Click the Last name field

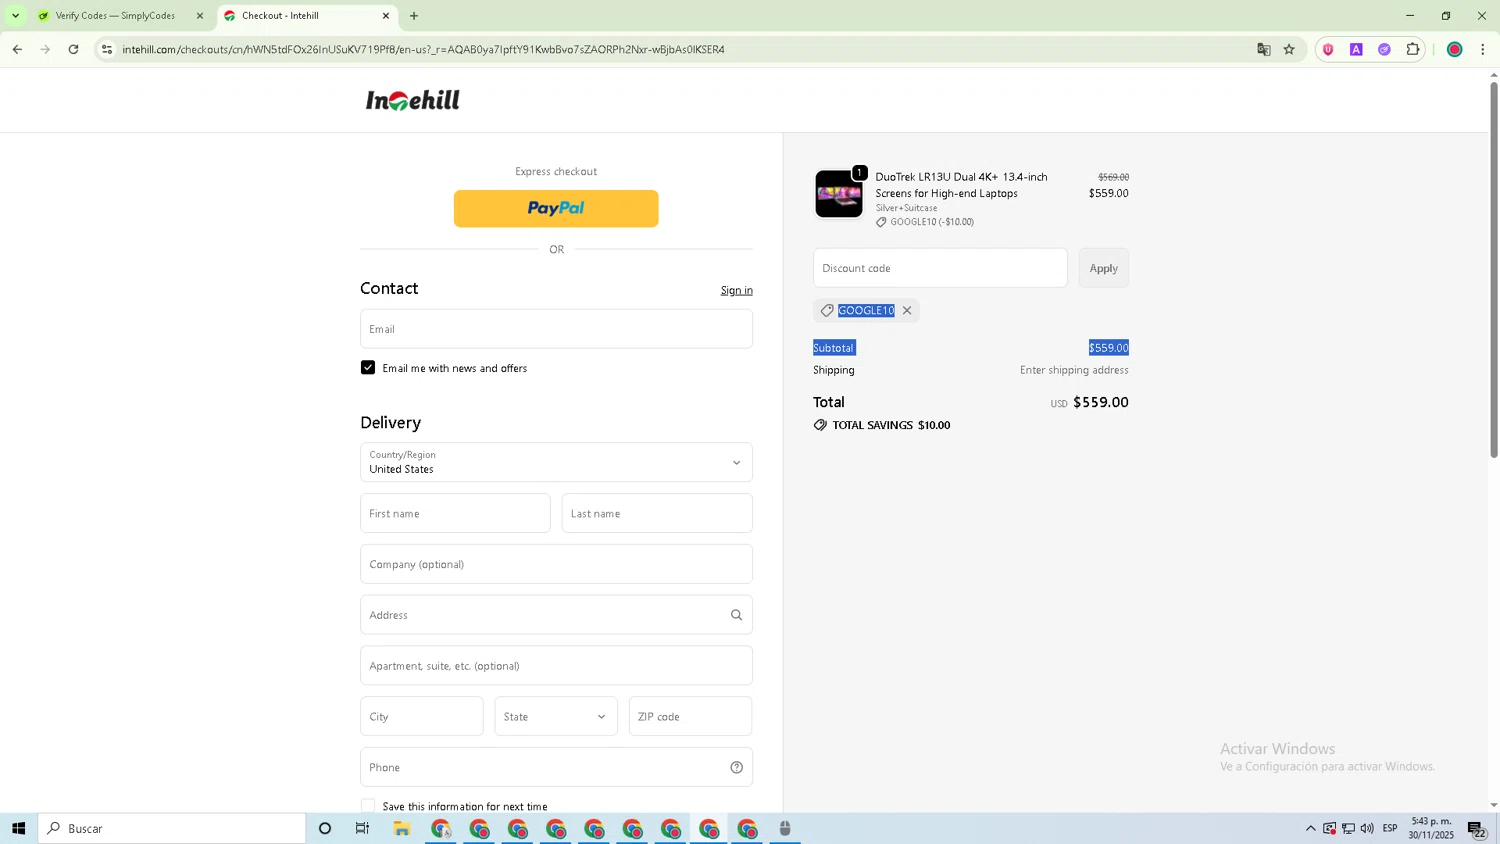tap(657, 513)
